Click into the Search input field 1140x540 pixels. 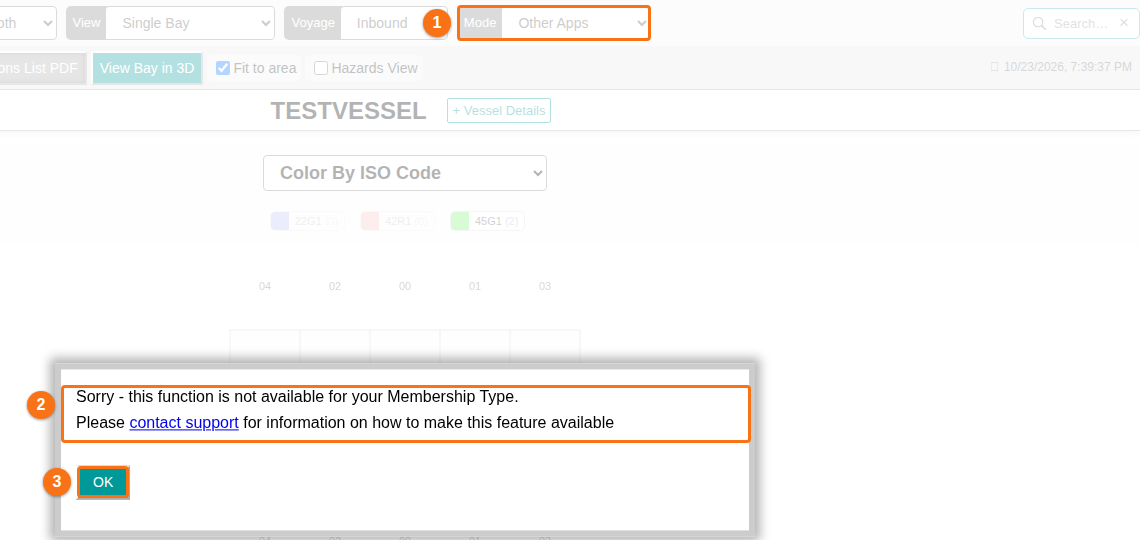point(1081,23)
